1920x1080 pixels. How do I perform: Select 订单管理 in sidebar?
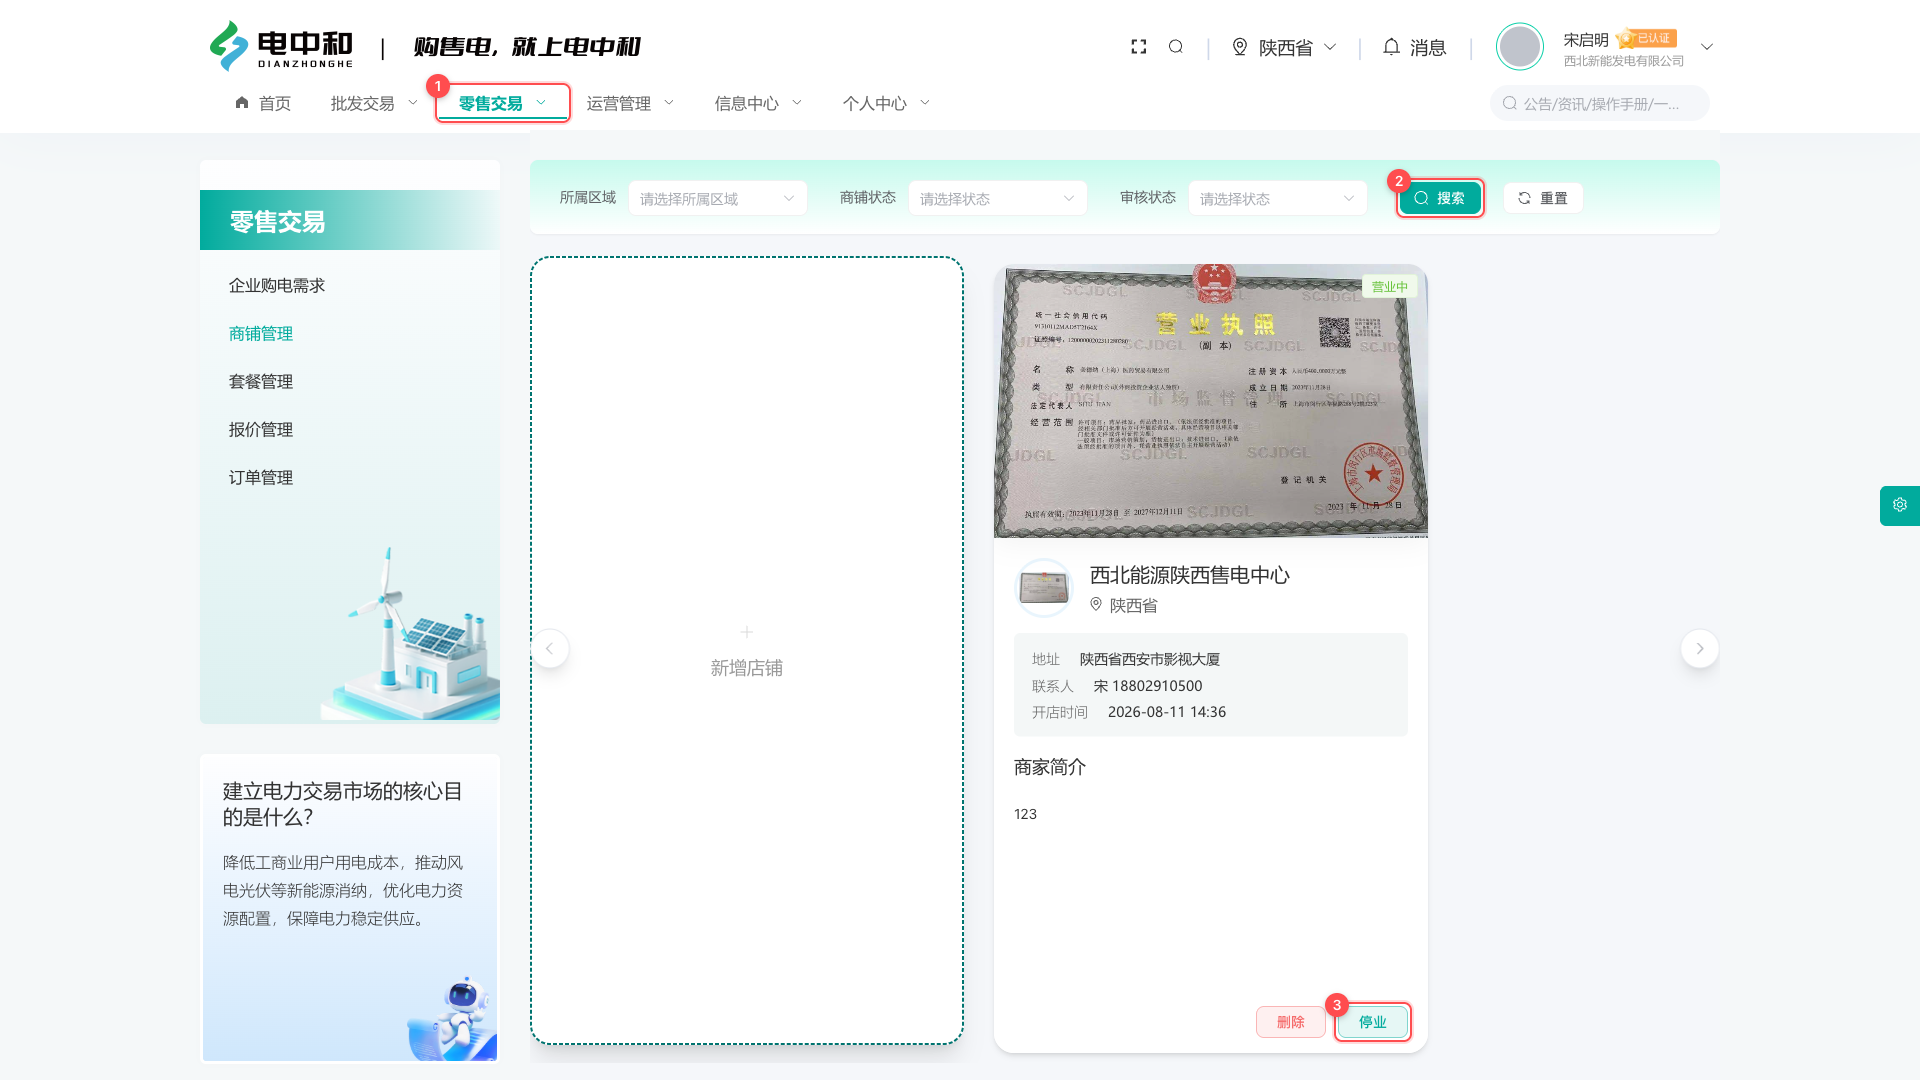[261, 478]
